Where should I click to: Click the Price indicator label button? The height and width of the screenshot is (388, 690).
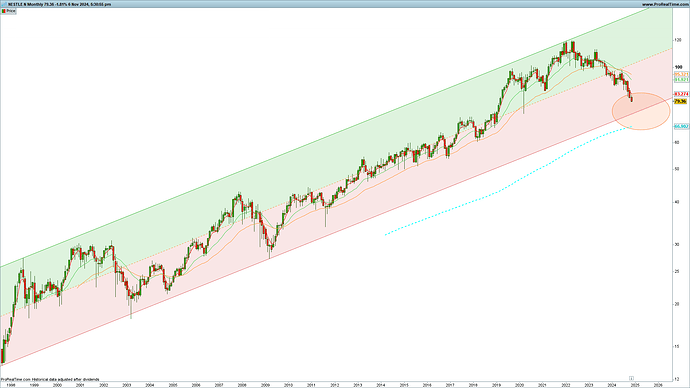point(8,11)
